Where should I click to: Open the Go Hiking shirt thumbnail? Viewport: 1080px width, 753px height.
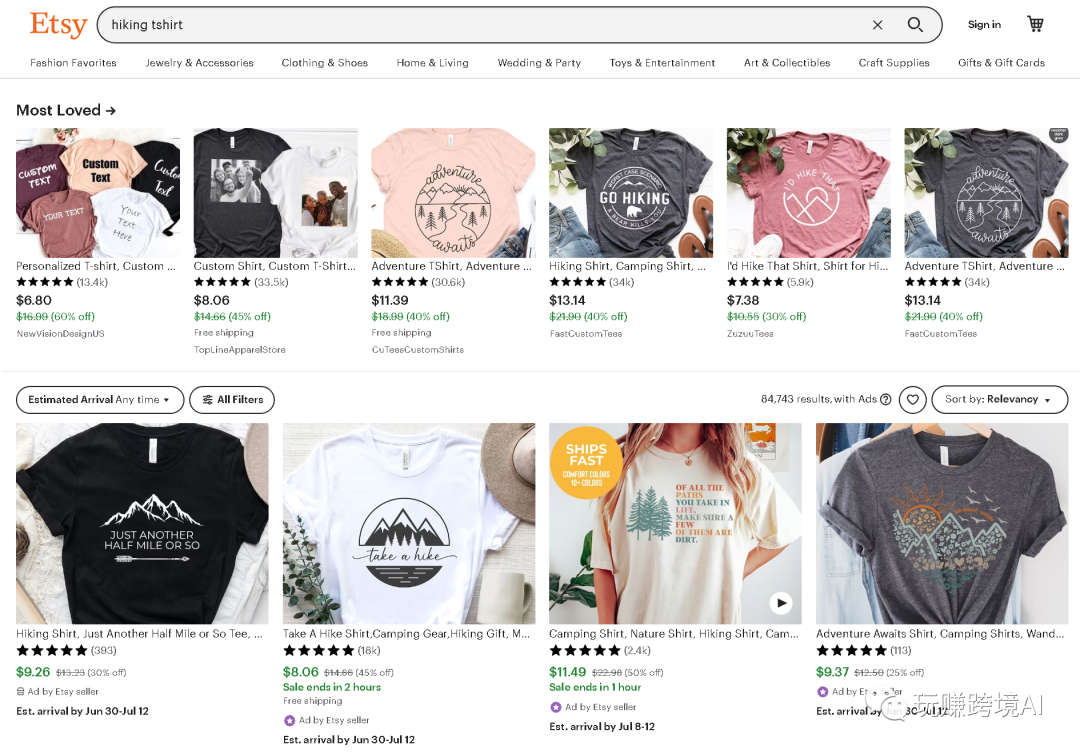631,193
